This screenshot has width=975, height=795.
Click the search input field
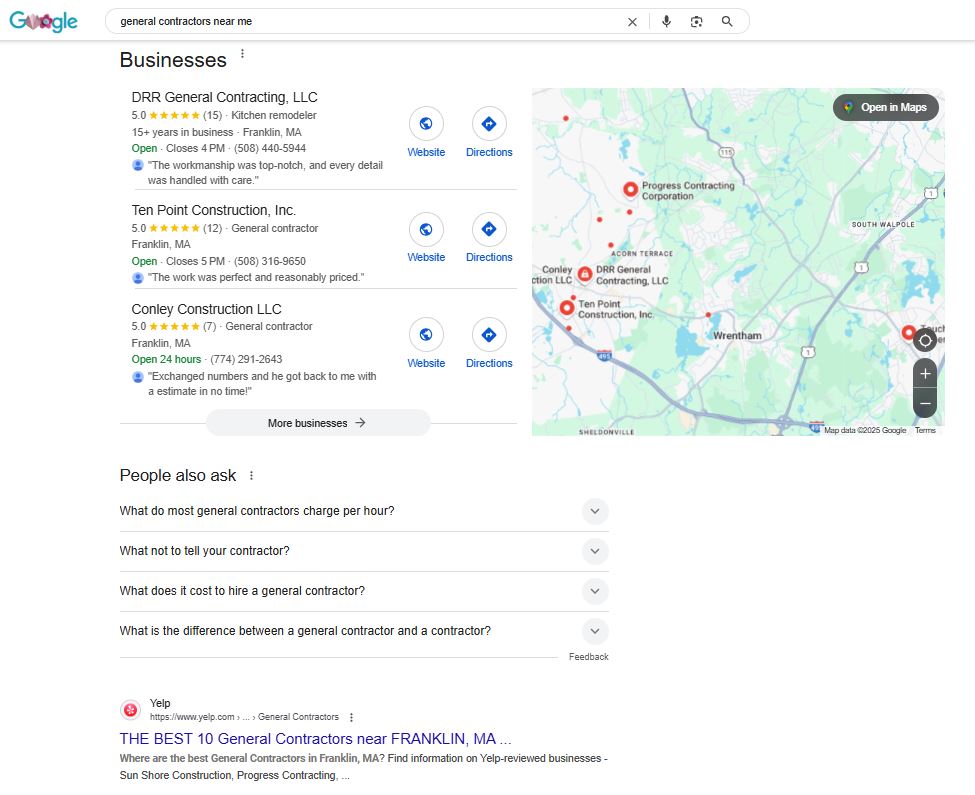click(x=367, y=22)
